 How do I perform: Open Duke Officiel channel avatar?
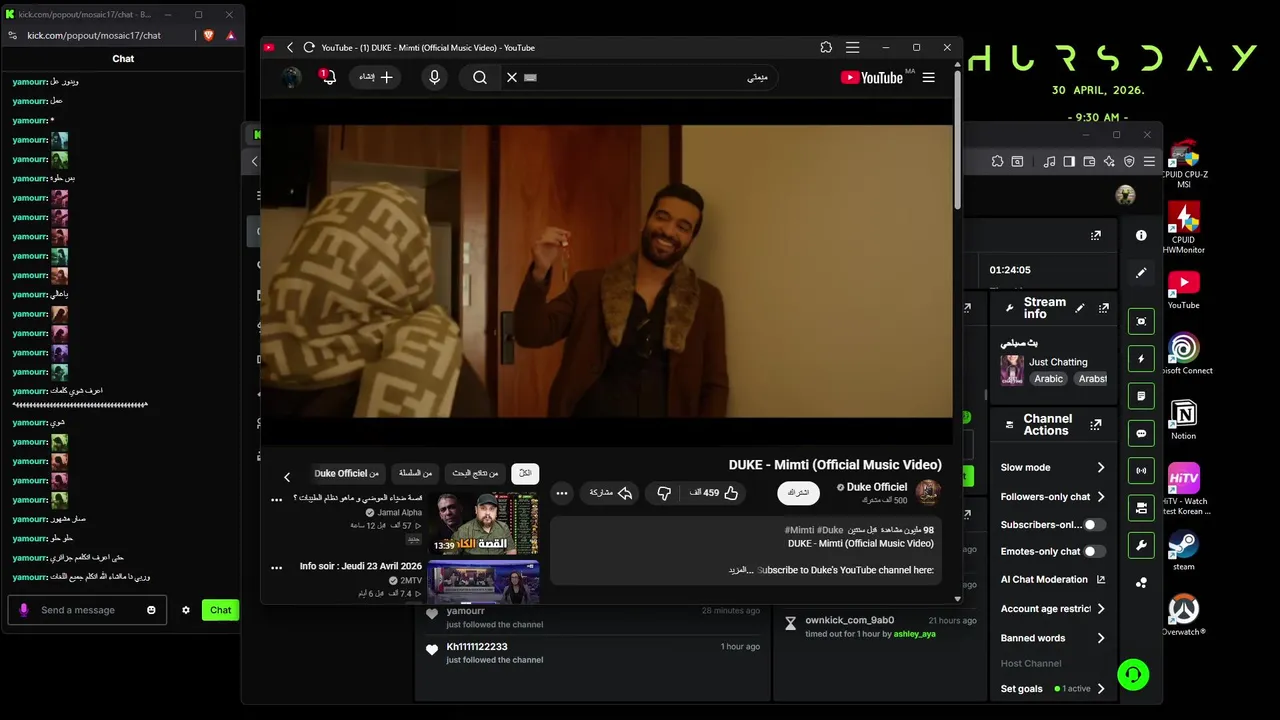(928, 492)
